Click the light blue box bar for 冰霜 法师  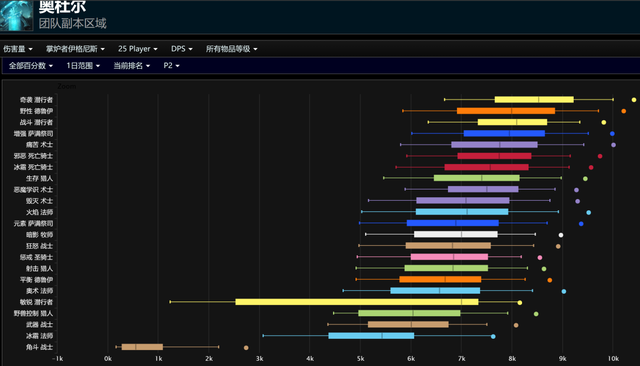point(371,336)
